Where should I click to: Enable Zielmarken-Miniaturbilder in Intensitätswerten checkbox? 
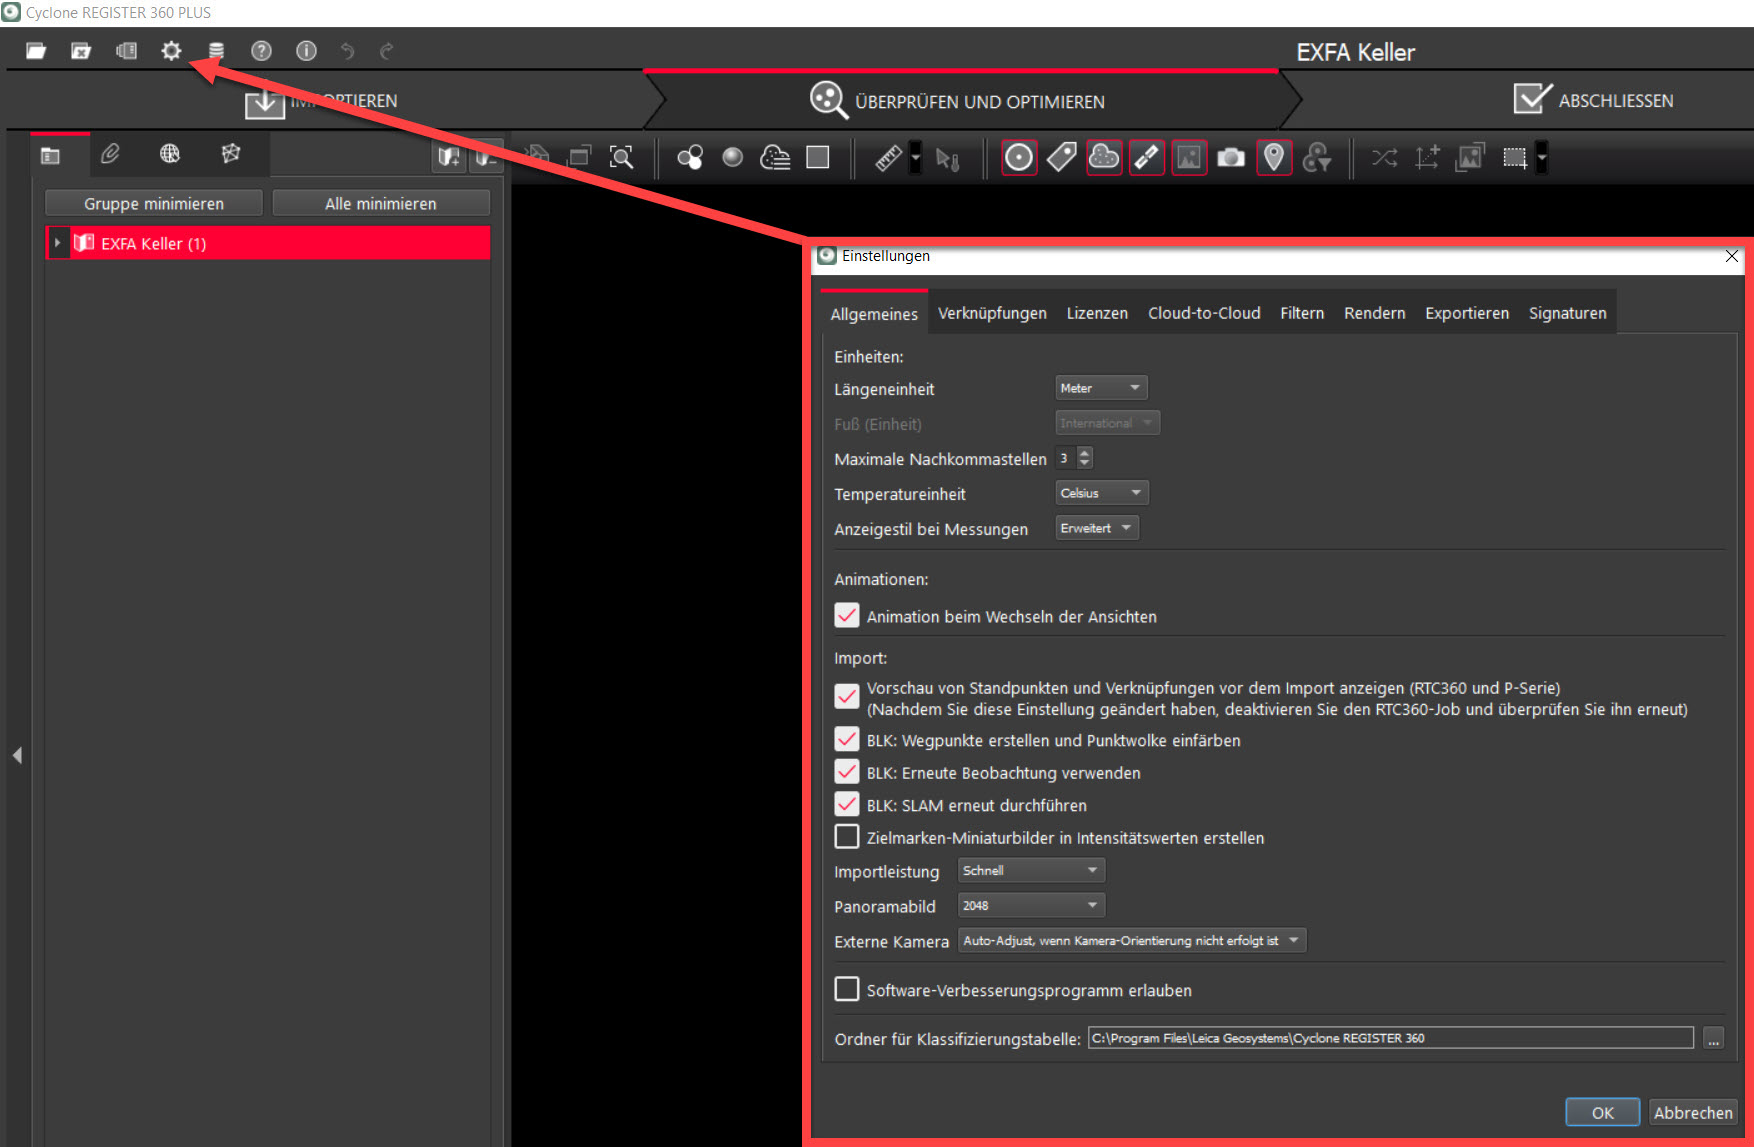[847, 836]
